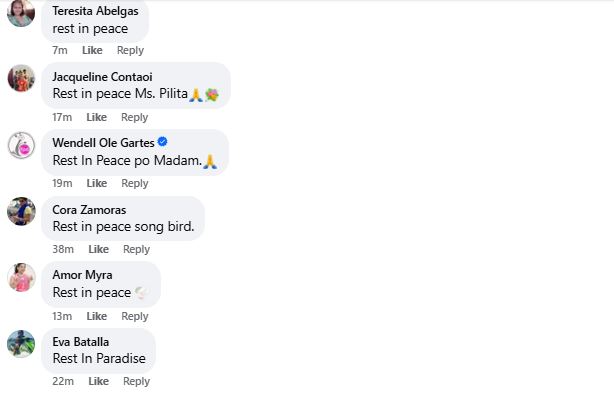Click the 17m timestamp on Jacqueline's comment
Image resolution: width=614 pixels, height=393 pixels.
62,117
